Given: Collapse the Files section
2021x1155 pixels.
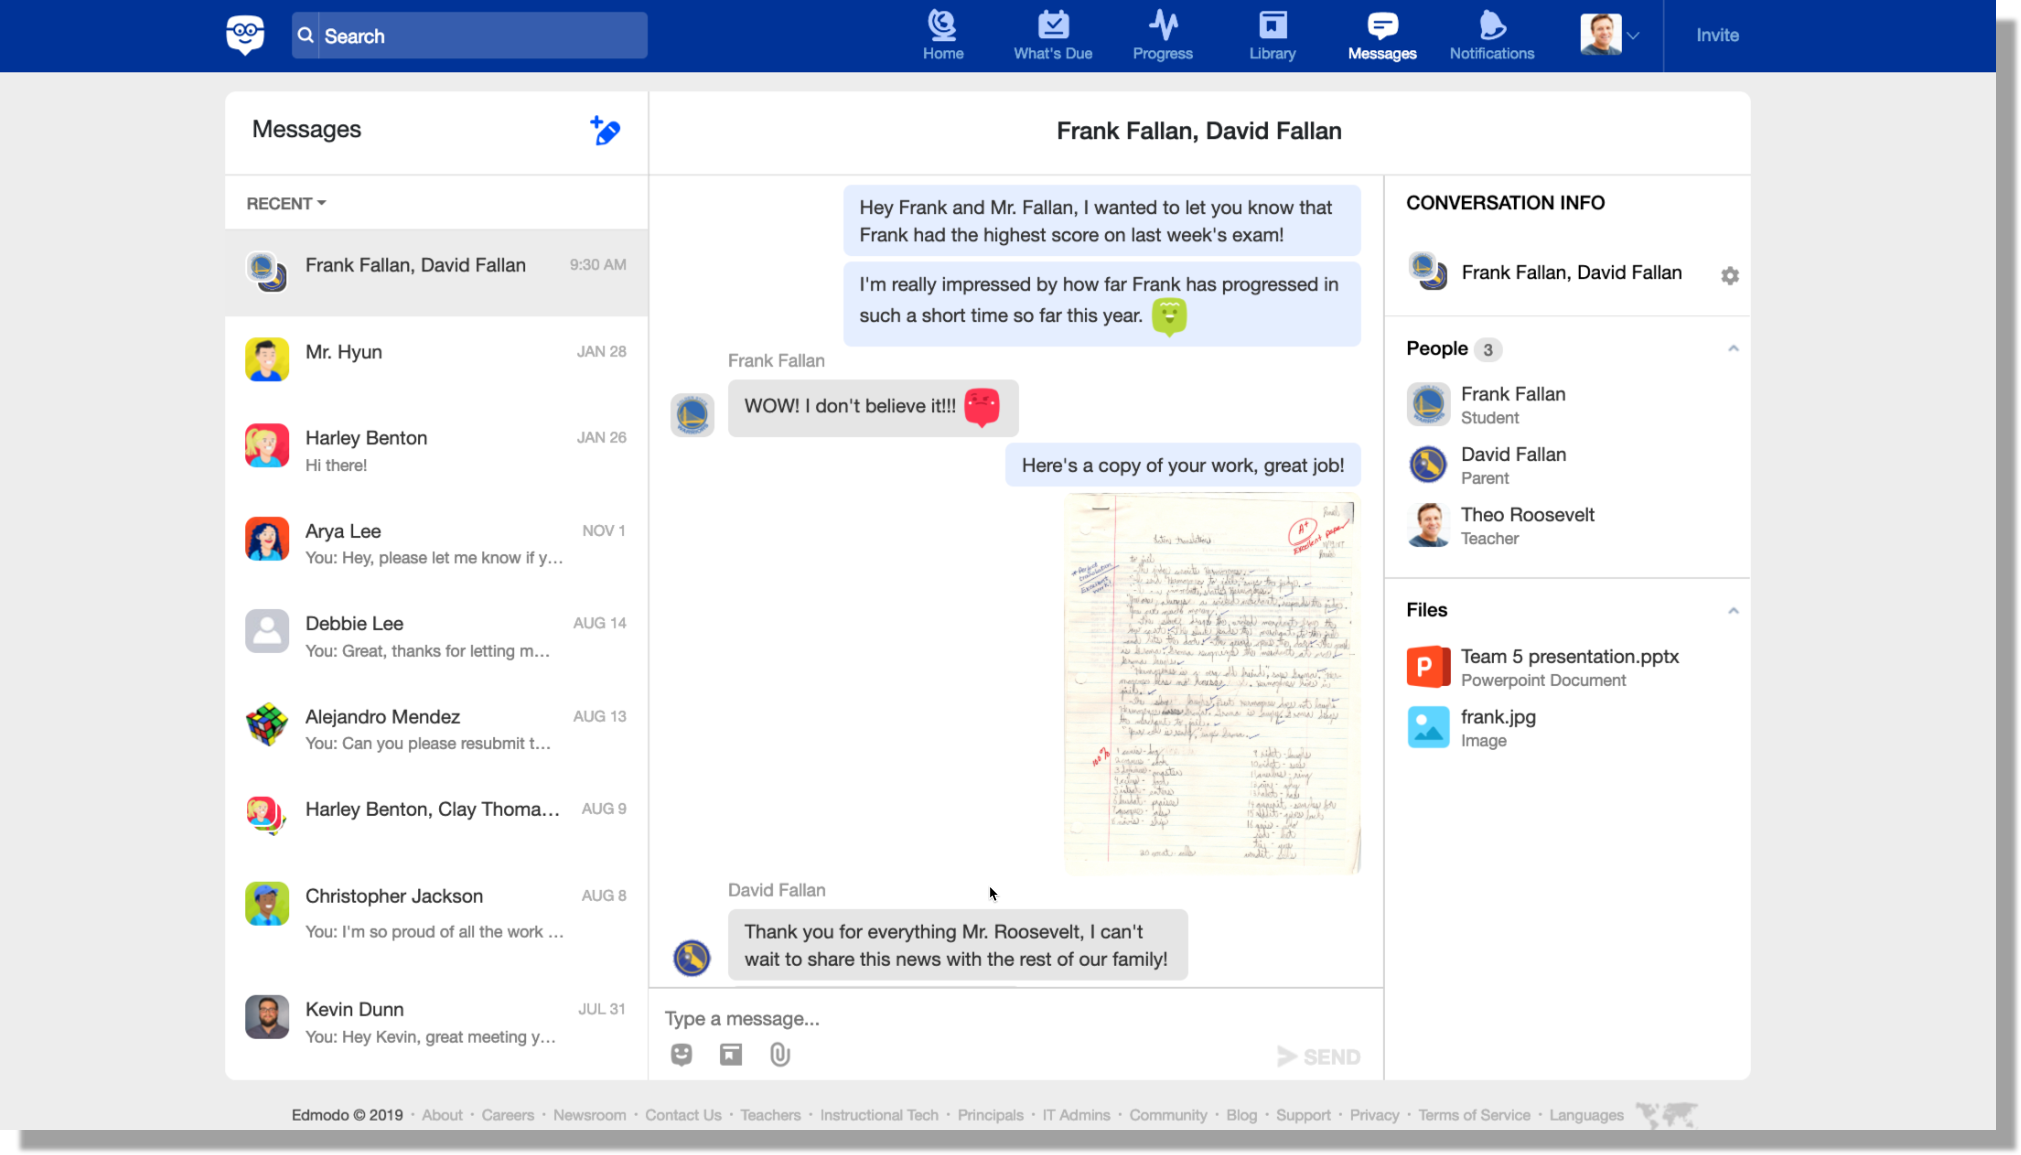Looking at the screenshot, I should (1733, 610).
